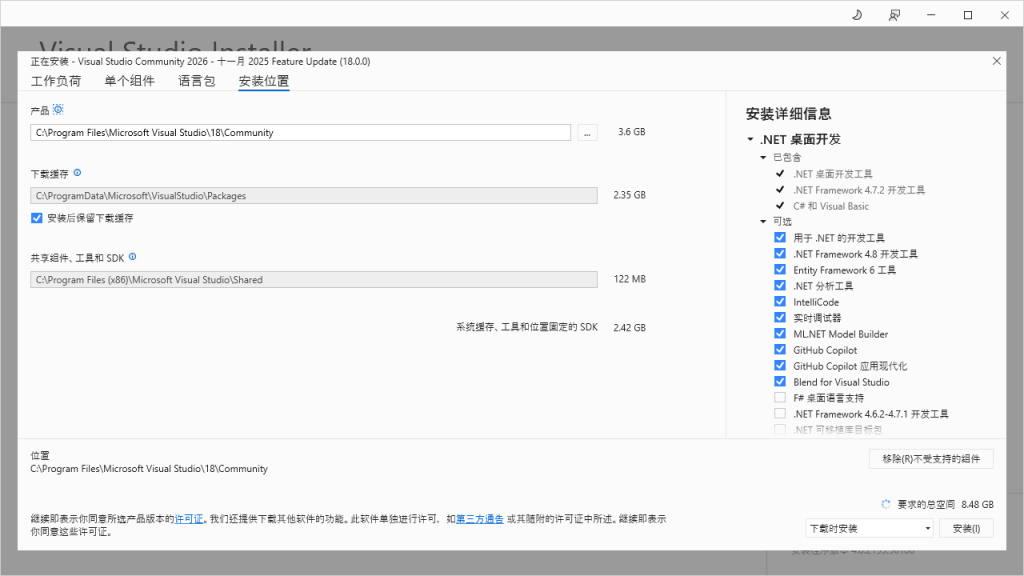Viewport: 1024px width, 576px height.
Task: Collapse the .NET 桌面开发 tree node
Action: click(750, 140)
